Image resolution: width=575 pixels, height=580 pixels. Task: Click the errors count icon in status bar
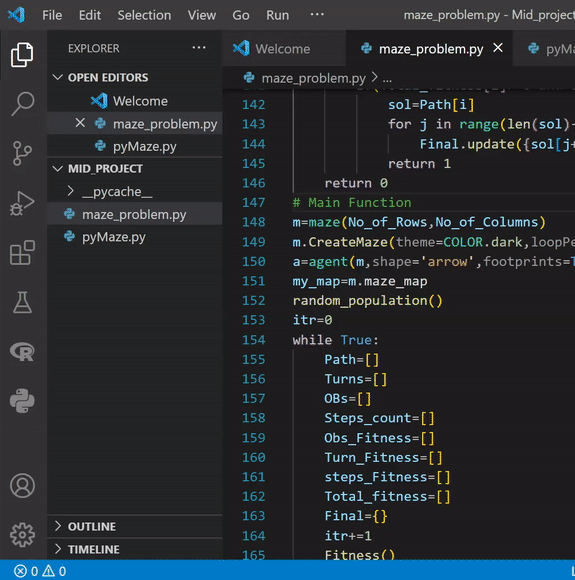(20, 571)
